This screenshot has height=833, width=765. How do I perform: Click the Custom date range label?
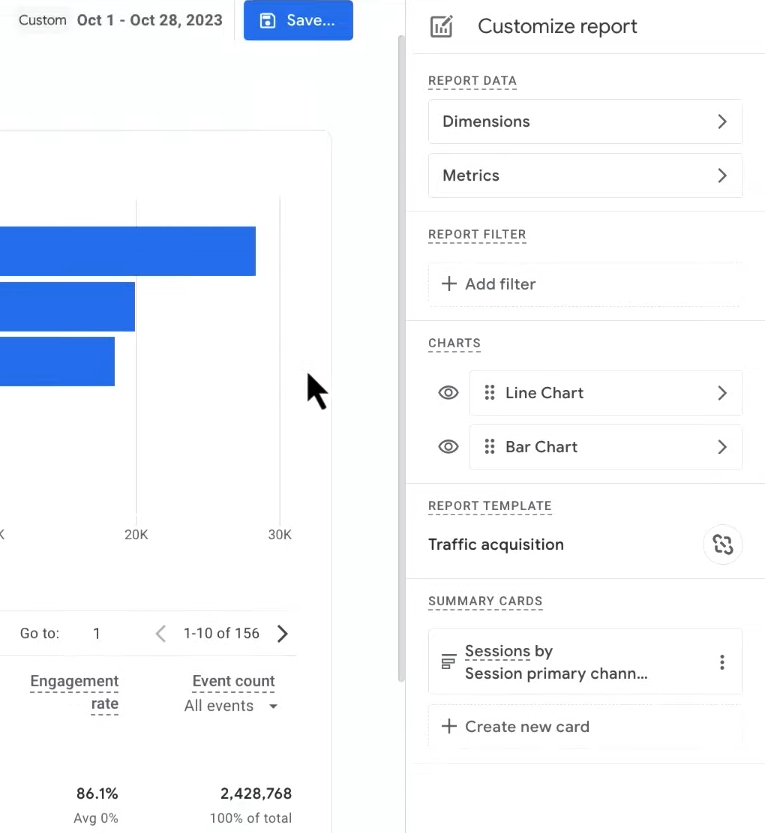tap(42, 20)
